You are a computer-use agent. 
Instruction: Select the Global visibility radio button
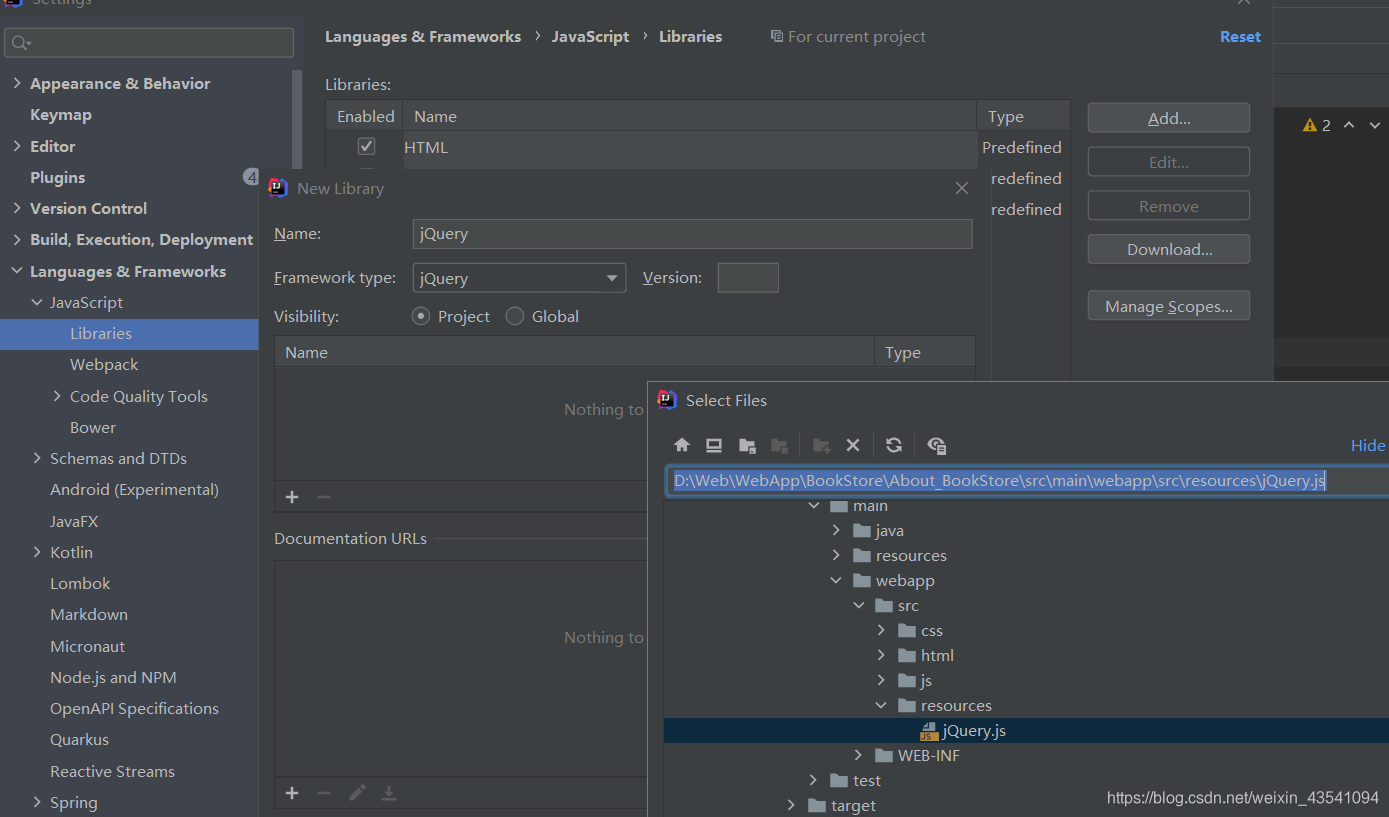(x=515, y=316)
